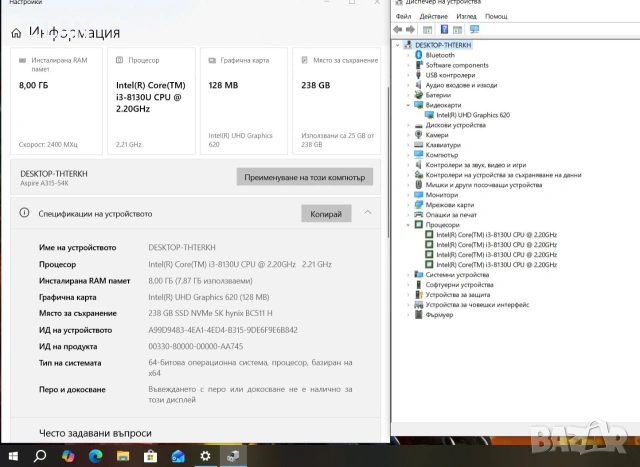Click the scan-for-hardware monitor toolbar icon

point(474,29)
